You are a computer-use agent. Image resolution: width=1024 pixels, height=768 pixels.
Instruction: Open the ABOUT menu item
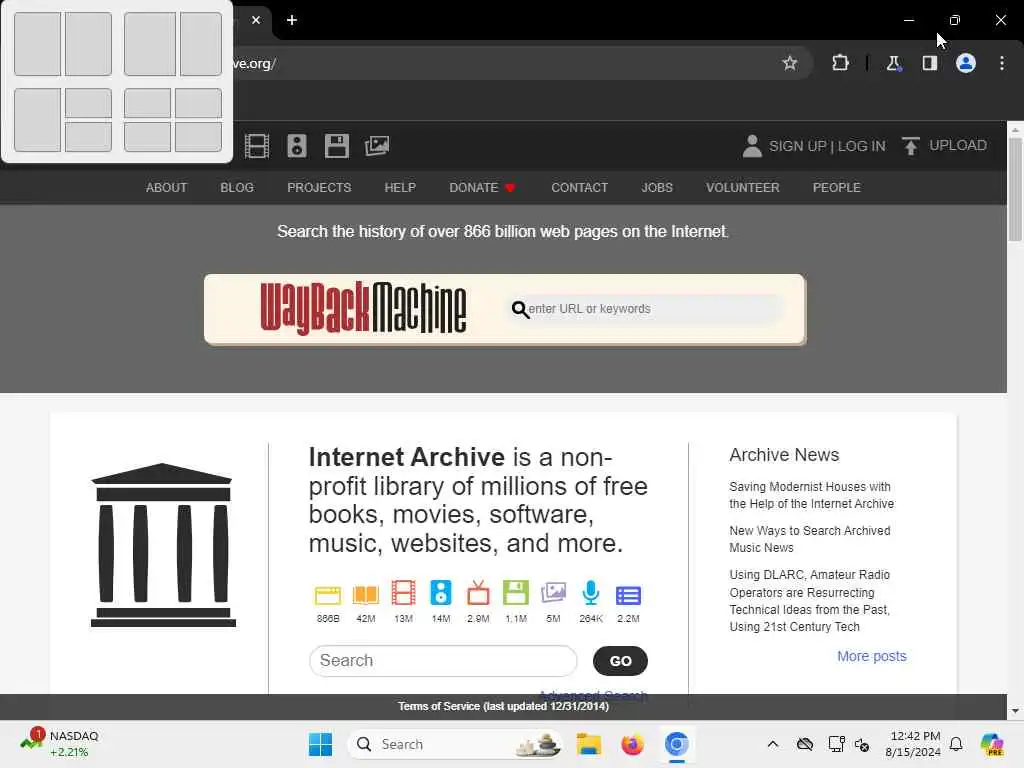167,187
